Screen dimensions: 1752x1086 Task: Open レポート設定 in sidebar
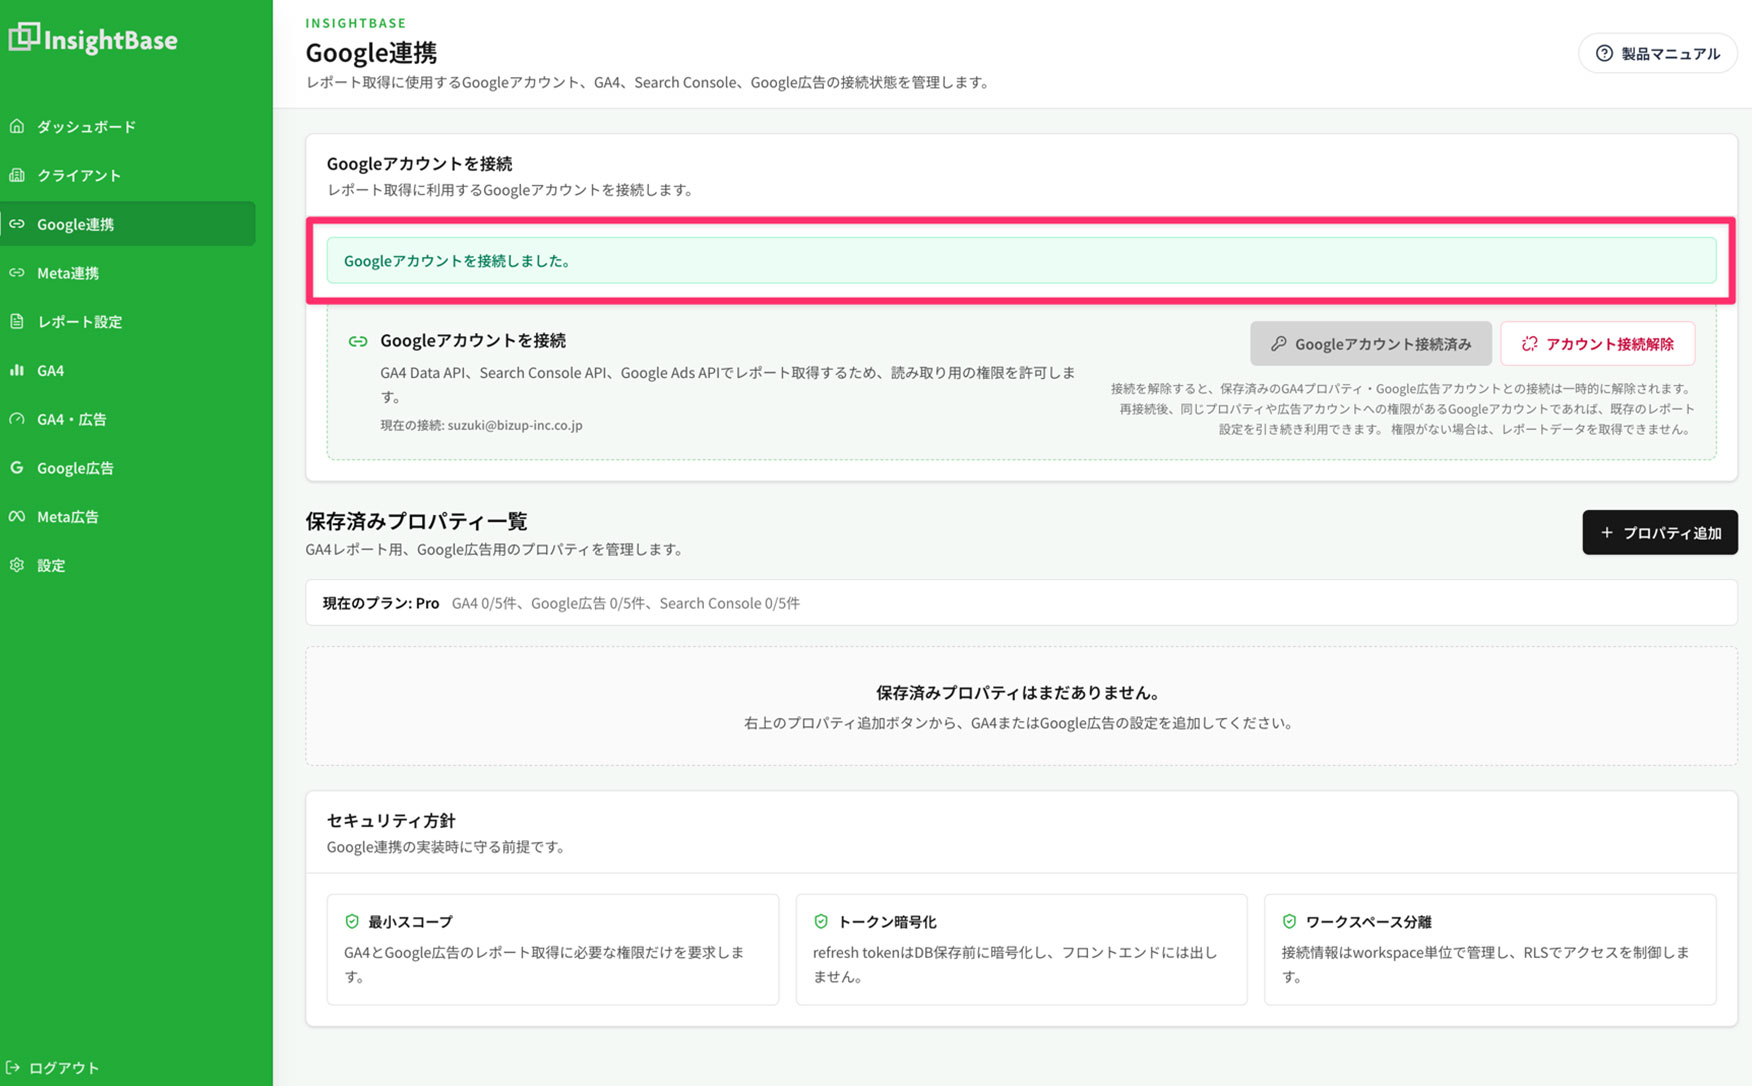(x=128, y=321)
